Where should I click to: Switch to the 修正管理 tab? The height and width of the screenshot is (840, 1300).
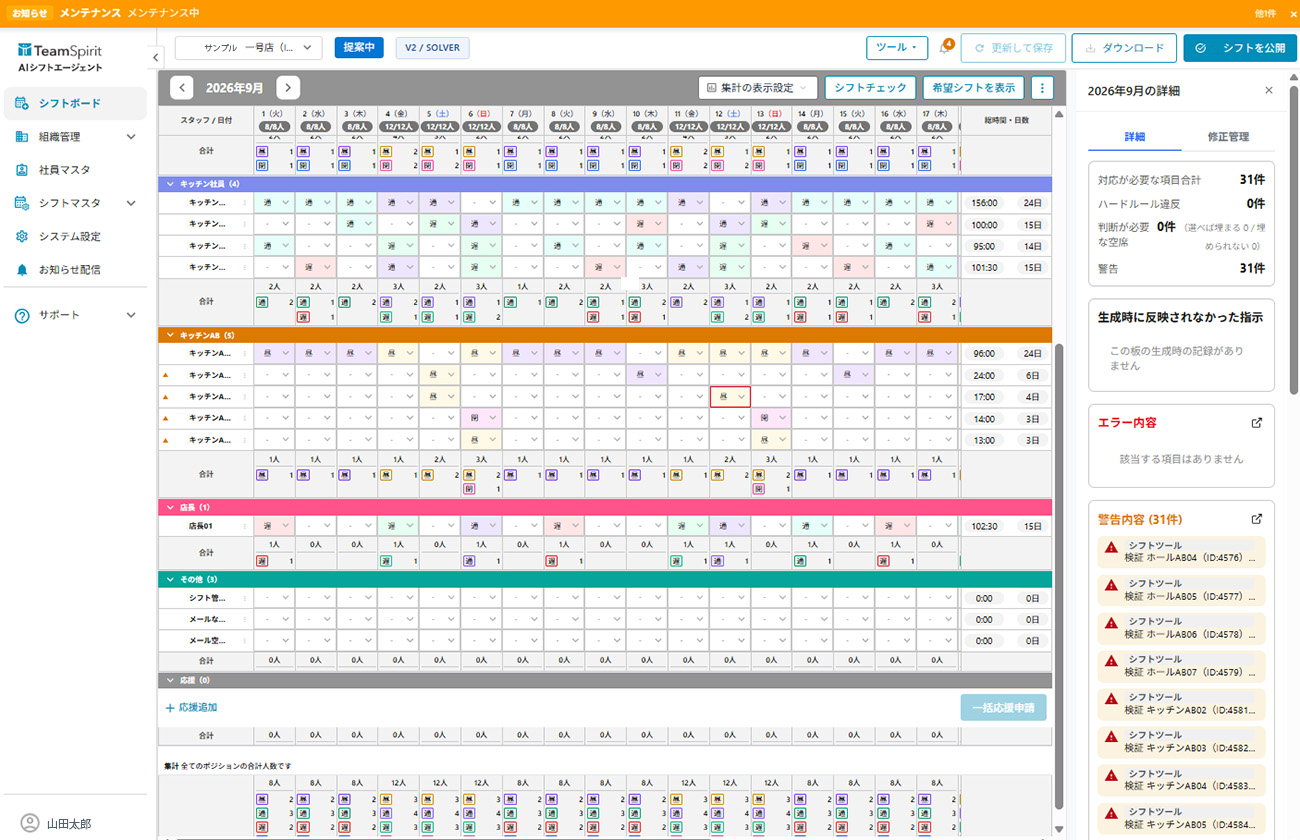click(x=1228, y=137)
